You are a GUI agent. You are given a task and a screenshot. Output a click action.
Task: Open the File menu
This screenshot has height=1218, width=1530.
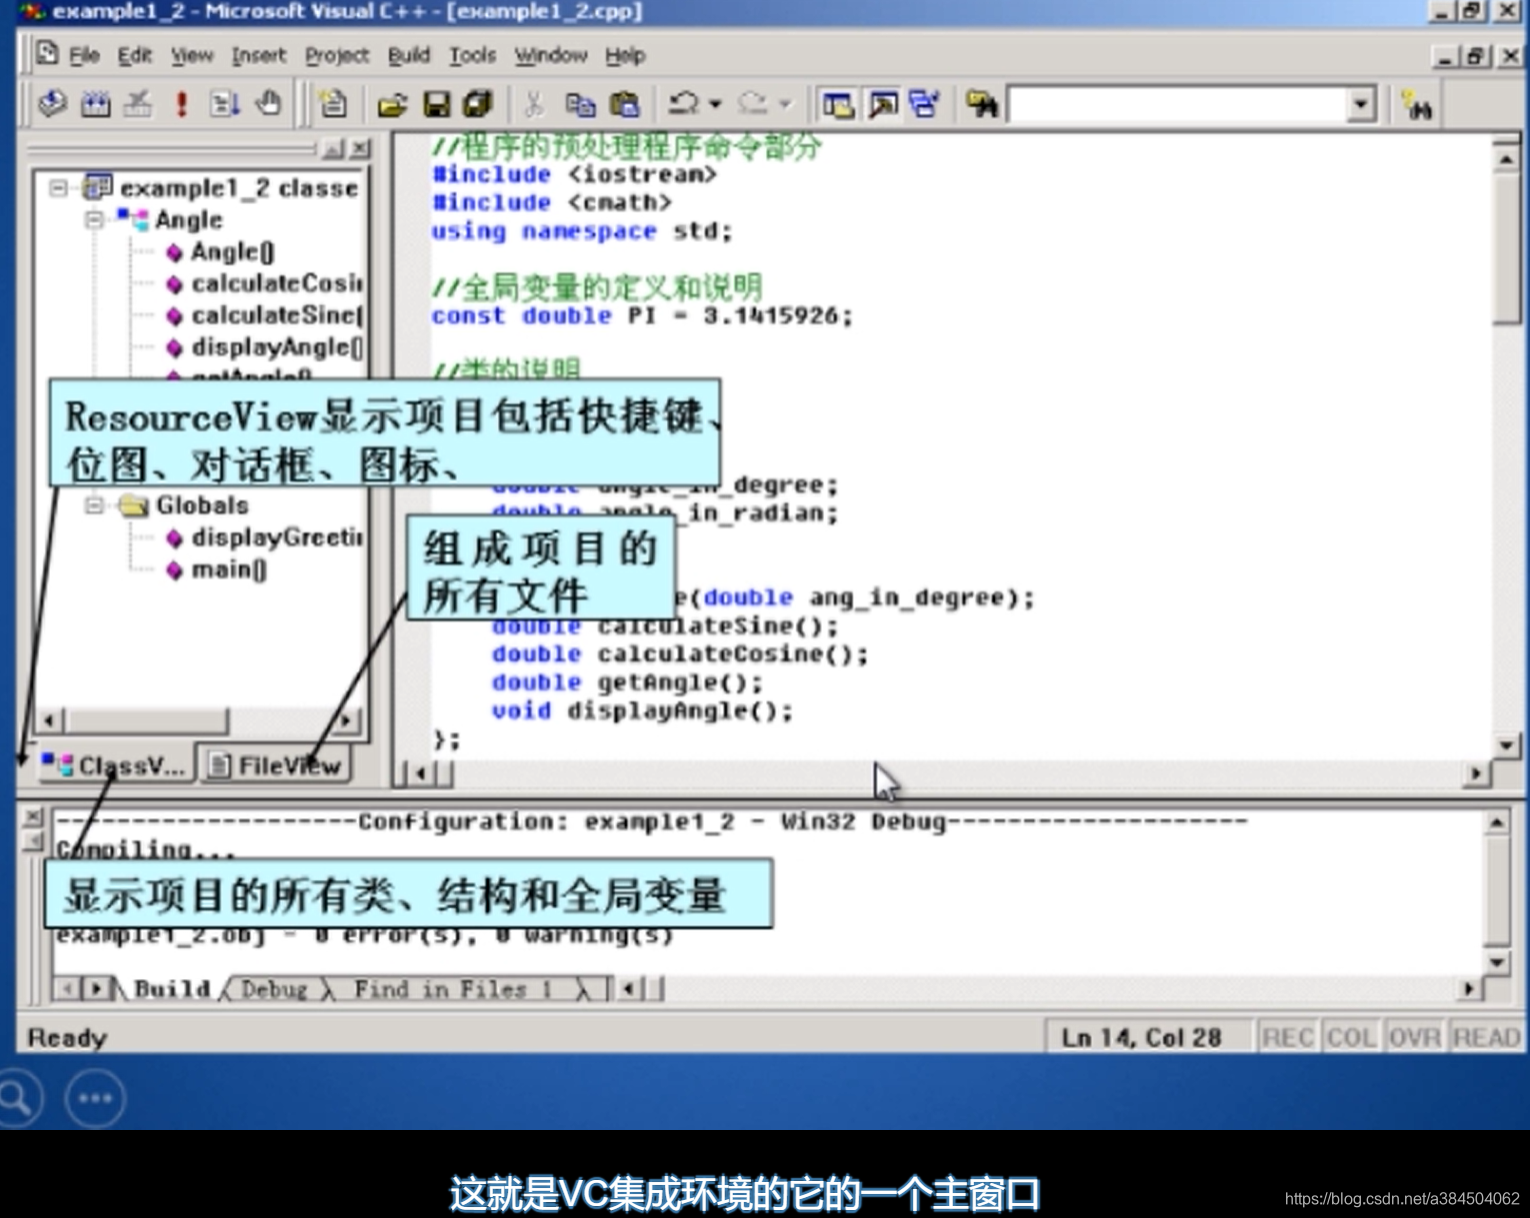pyautogui.click(x=84, y=55)
